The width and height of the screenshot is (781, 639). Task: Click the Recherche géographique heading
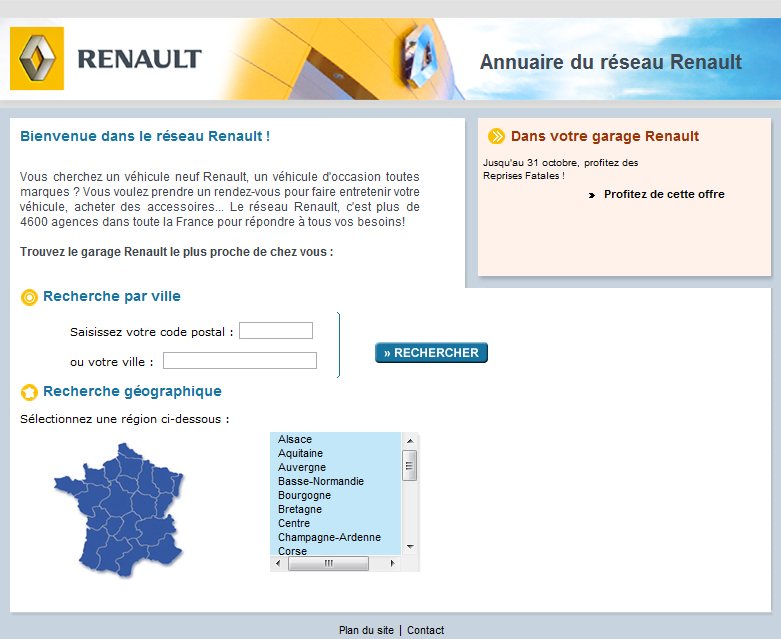click(132, 391)
